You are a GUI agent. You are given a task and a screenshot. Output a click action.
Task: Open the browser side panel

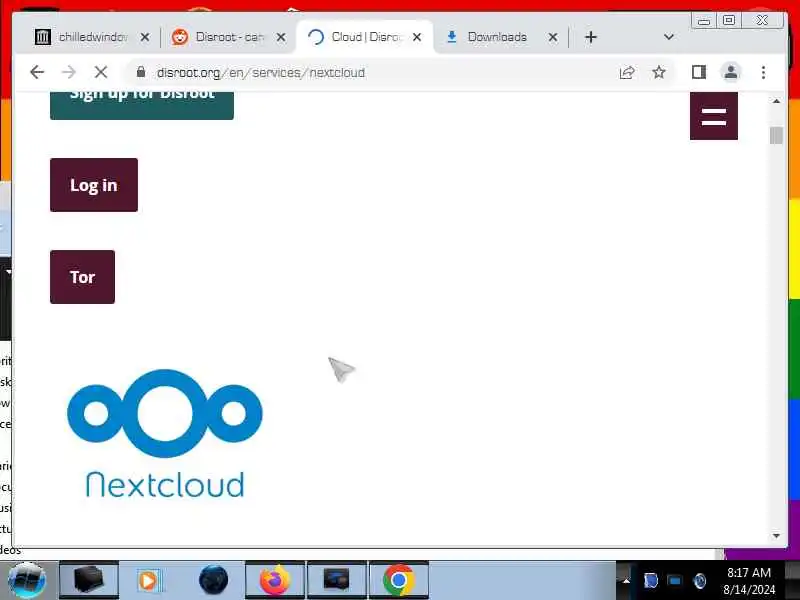point(699,72)
